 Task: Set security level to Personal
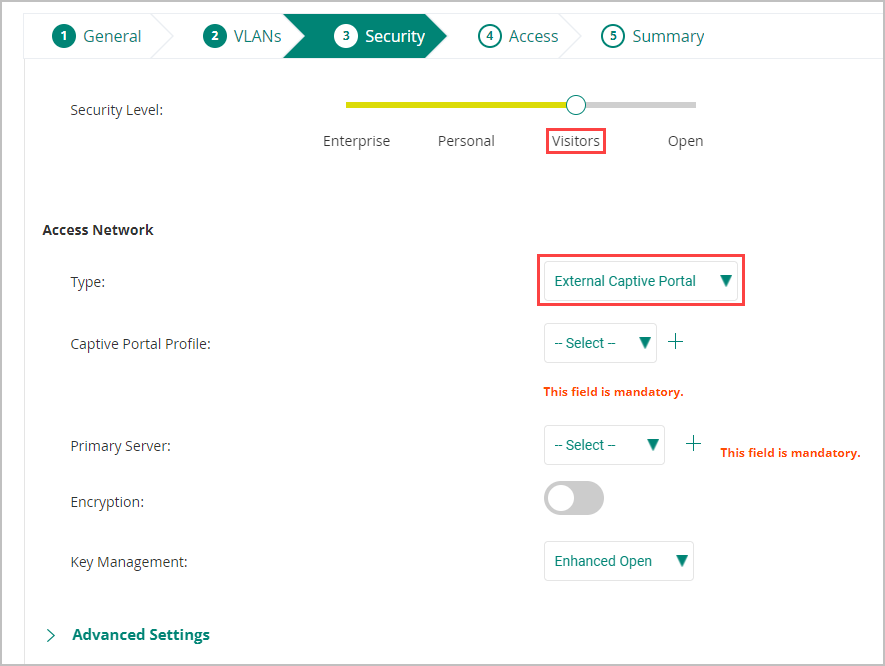pos(466,141)
